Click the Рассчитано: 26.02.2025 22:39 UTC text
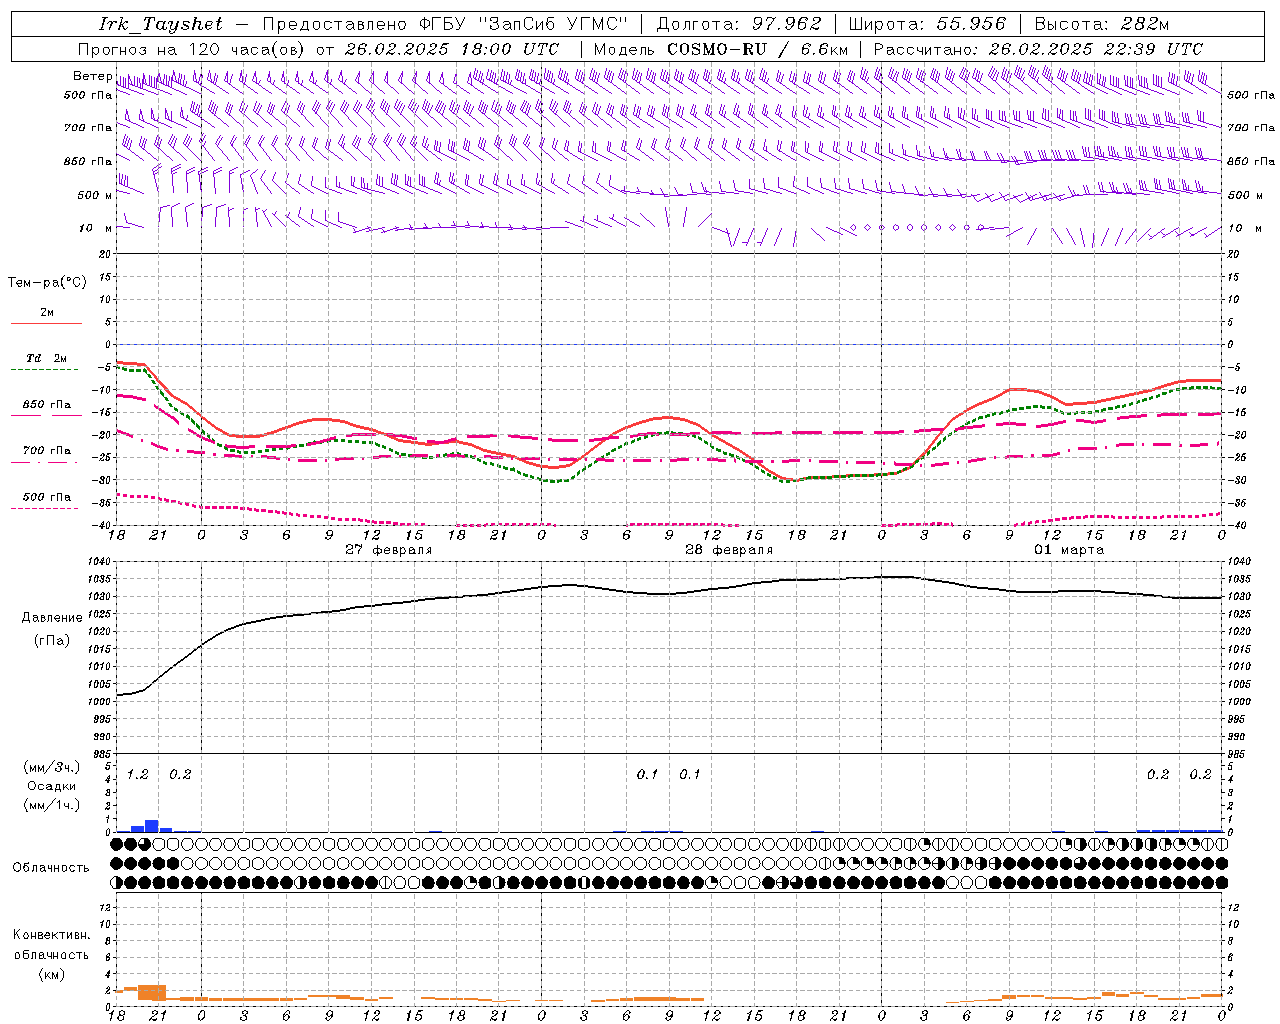 tap(1038, 49)
